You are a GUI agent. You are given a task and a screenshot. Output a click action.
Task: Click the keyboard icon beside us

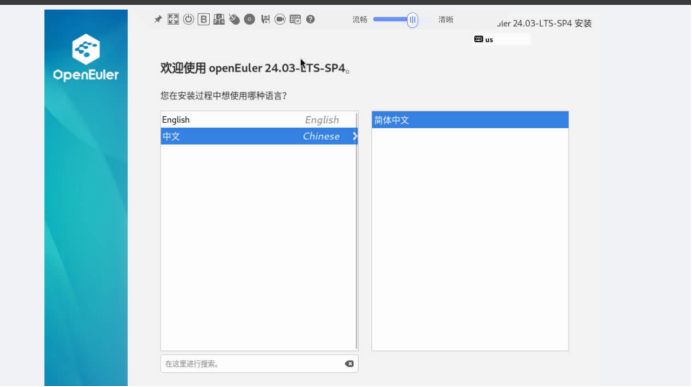click(478, 39)
